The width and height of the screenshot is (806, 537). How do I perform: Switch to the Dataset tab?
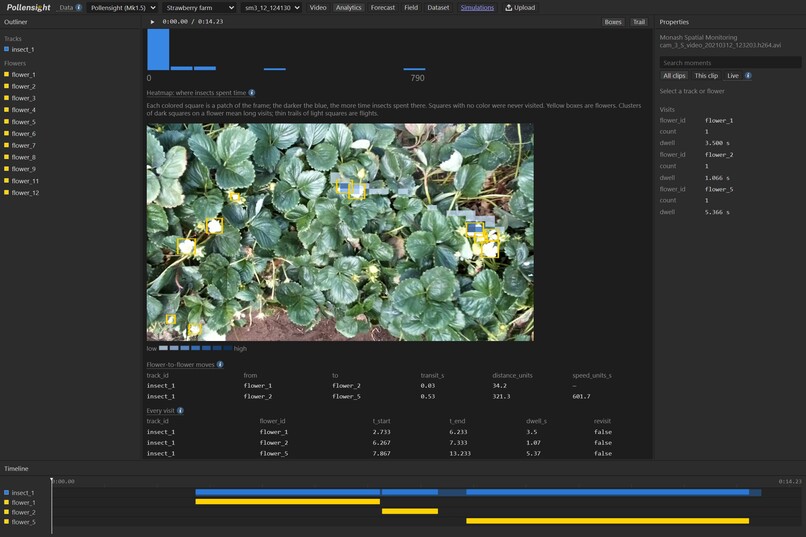(x=438, y=8)
